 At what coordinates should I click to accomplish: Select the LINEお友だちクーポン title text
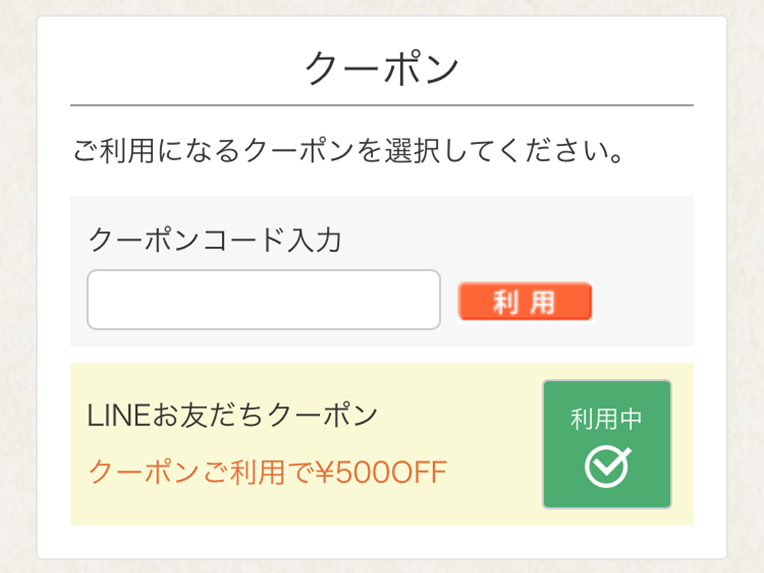233,414
